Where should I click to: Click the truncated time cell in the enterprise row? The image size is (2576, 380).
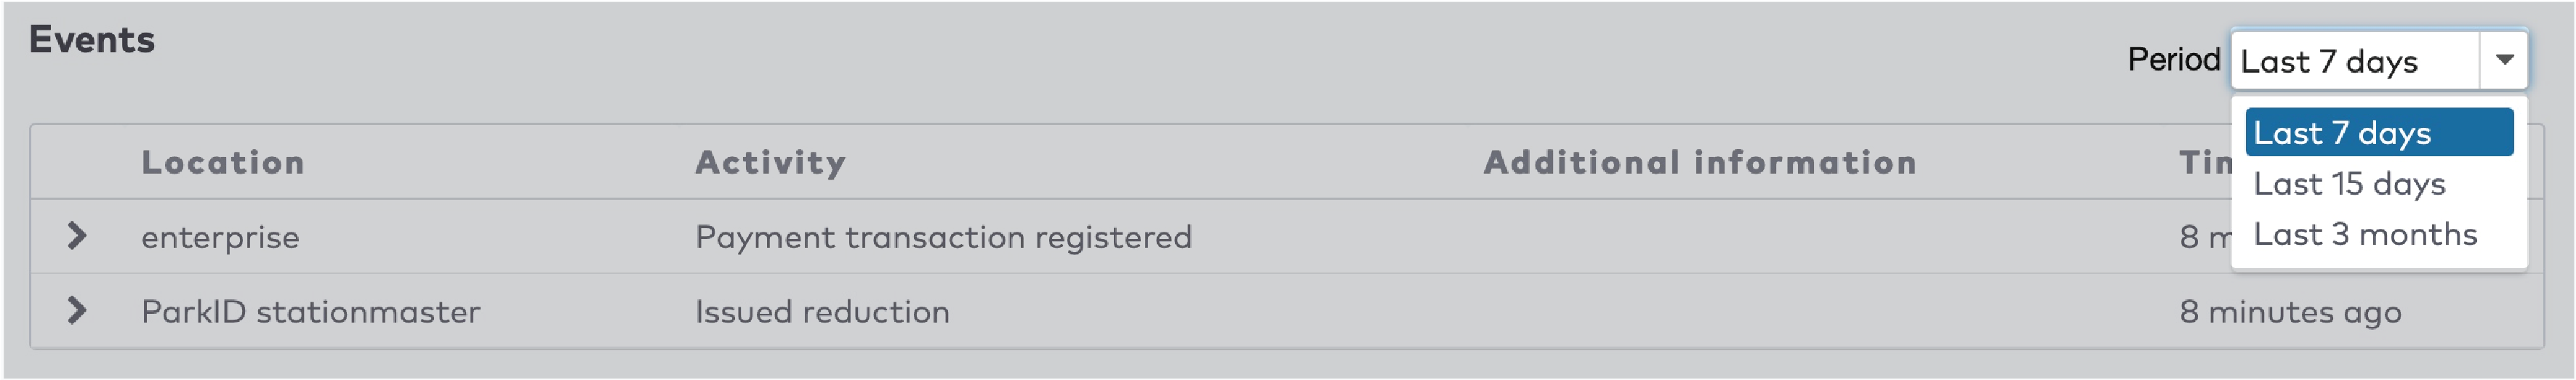2204,237
